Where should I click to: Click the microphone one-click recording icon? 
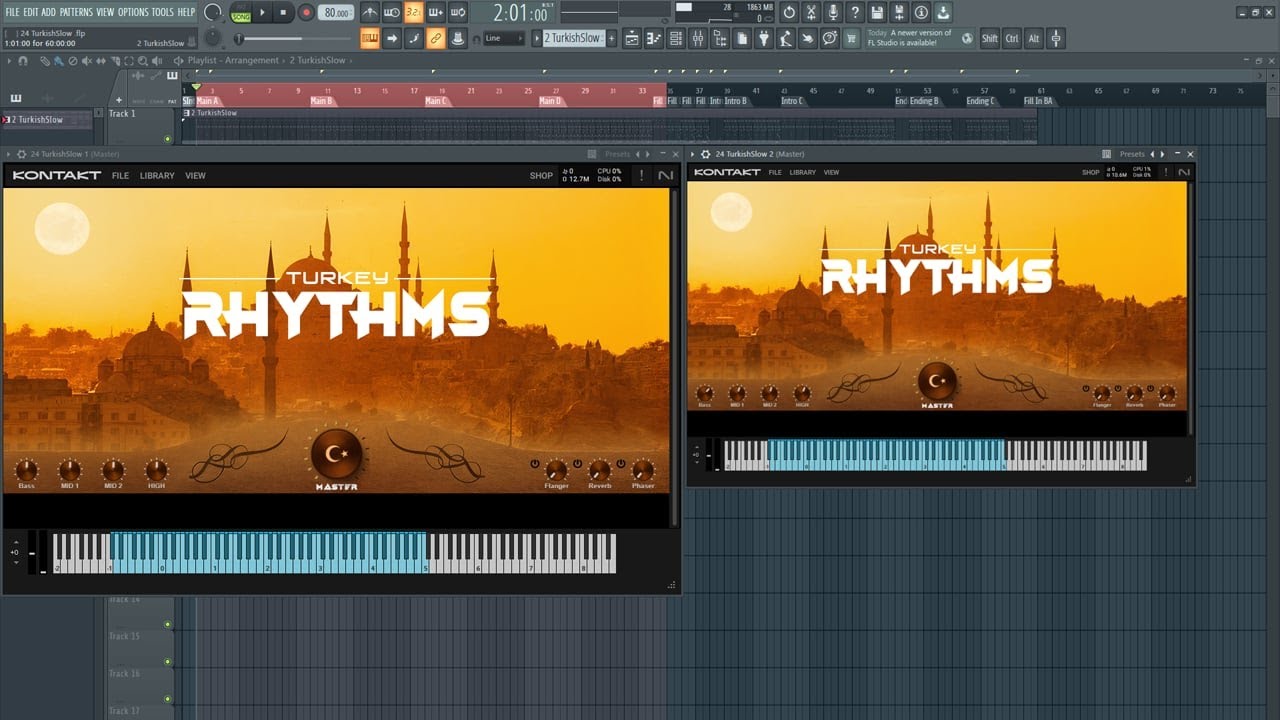click(x=833, y=12)
